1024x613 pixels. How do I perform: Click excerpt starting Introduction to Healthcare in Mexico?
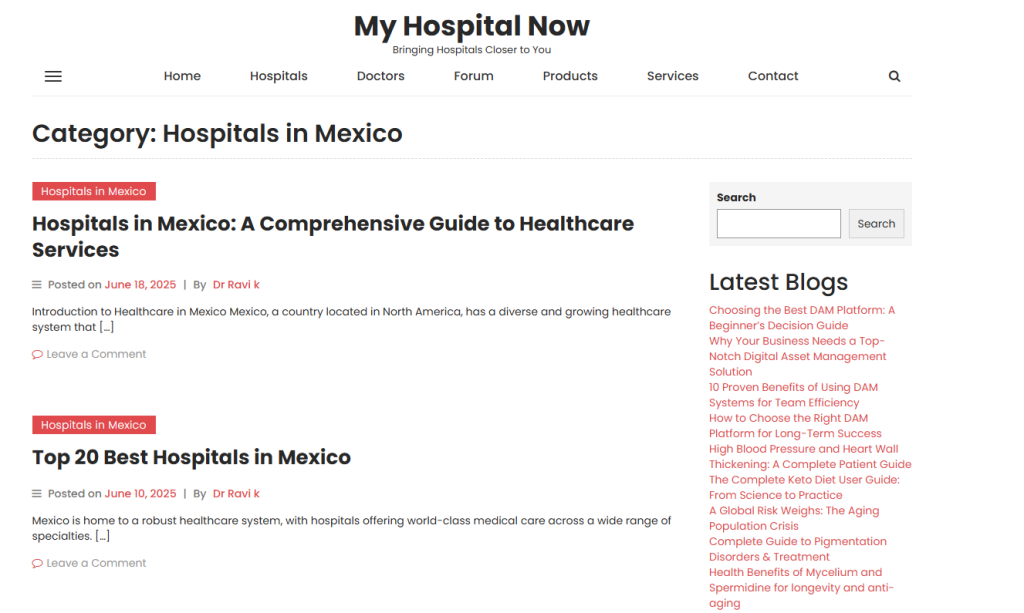351,319
